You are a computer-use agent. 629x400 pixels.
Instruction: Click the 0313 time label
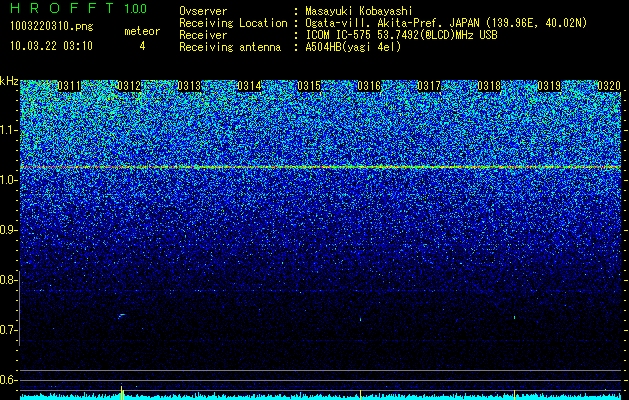(x=189, y=86)
